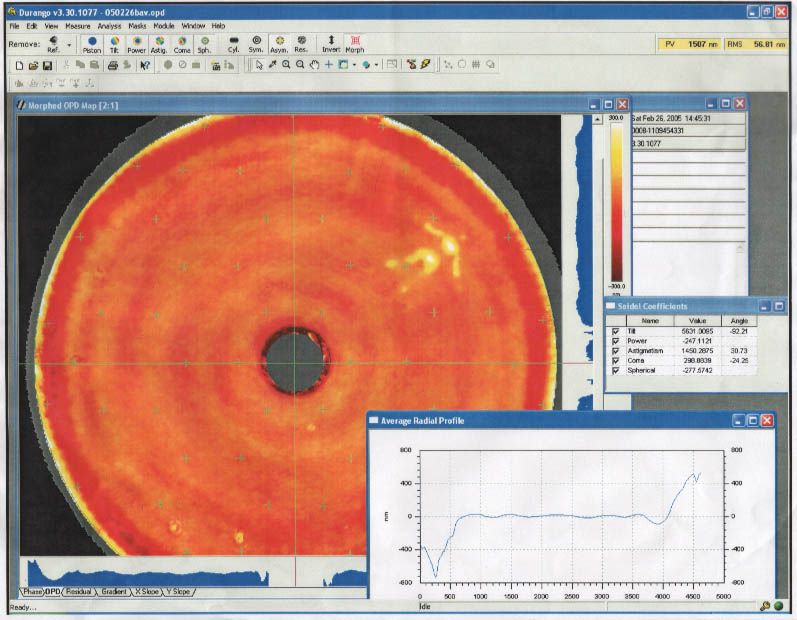The image size is (797, 620).
Task: Click the PV 1507 nm readout
Action: [x=690, y=44]
